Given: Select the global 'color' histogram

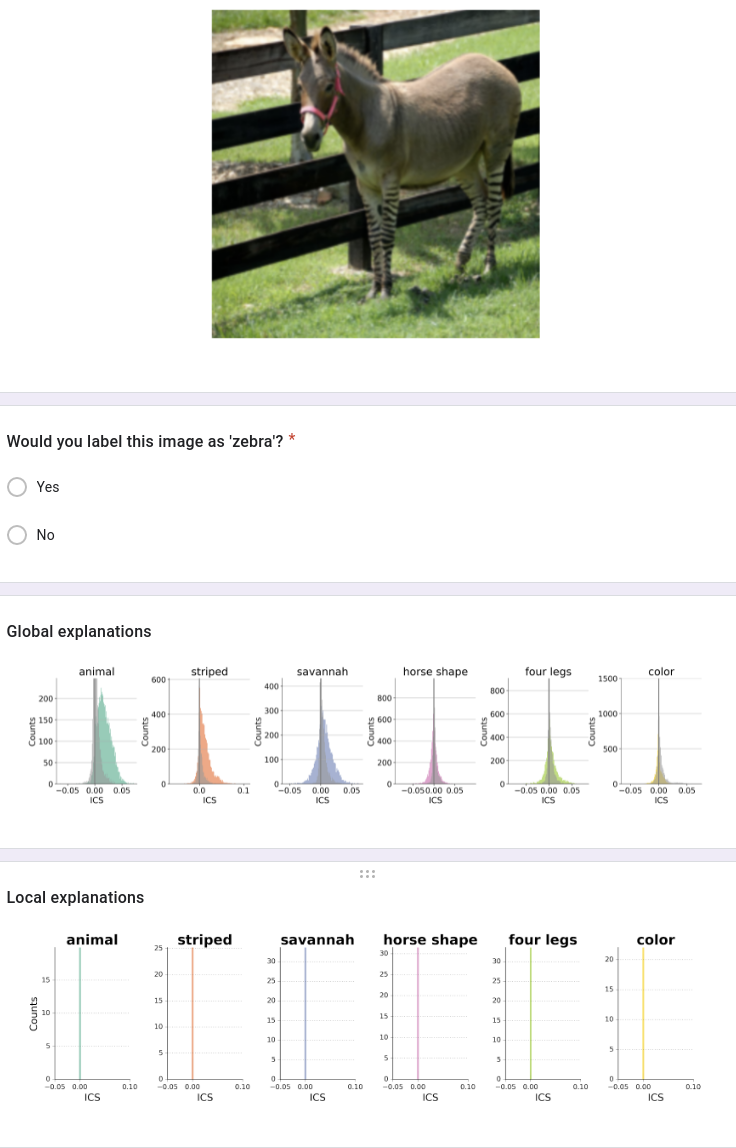Looking at the screenshot, I should pyautogui.click(x=659, y=734).
